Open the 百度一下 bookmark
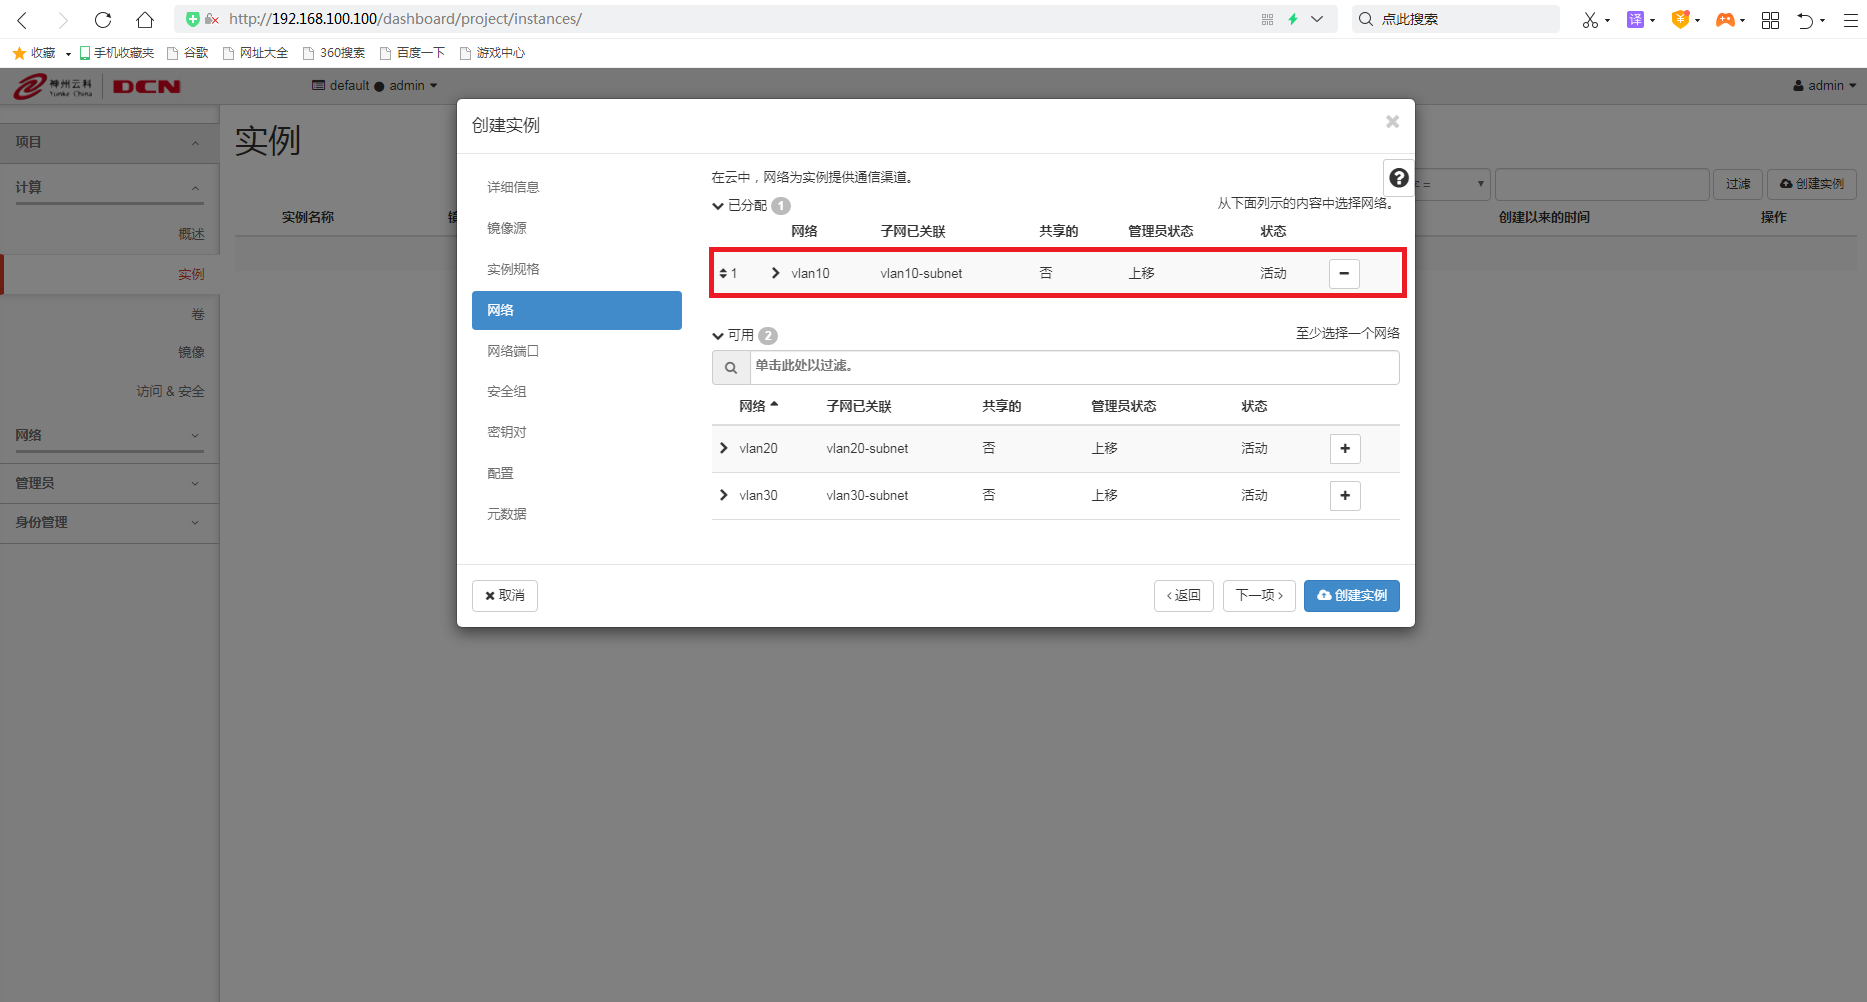 coord(412,53)
